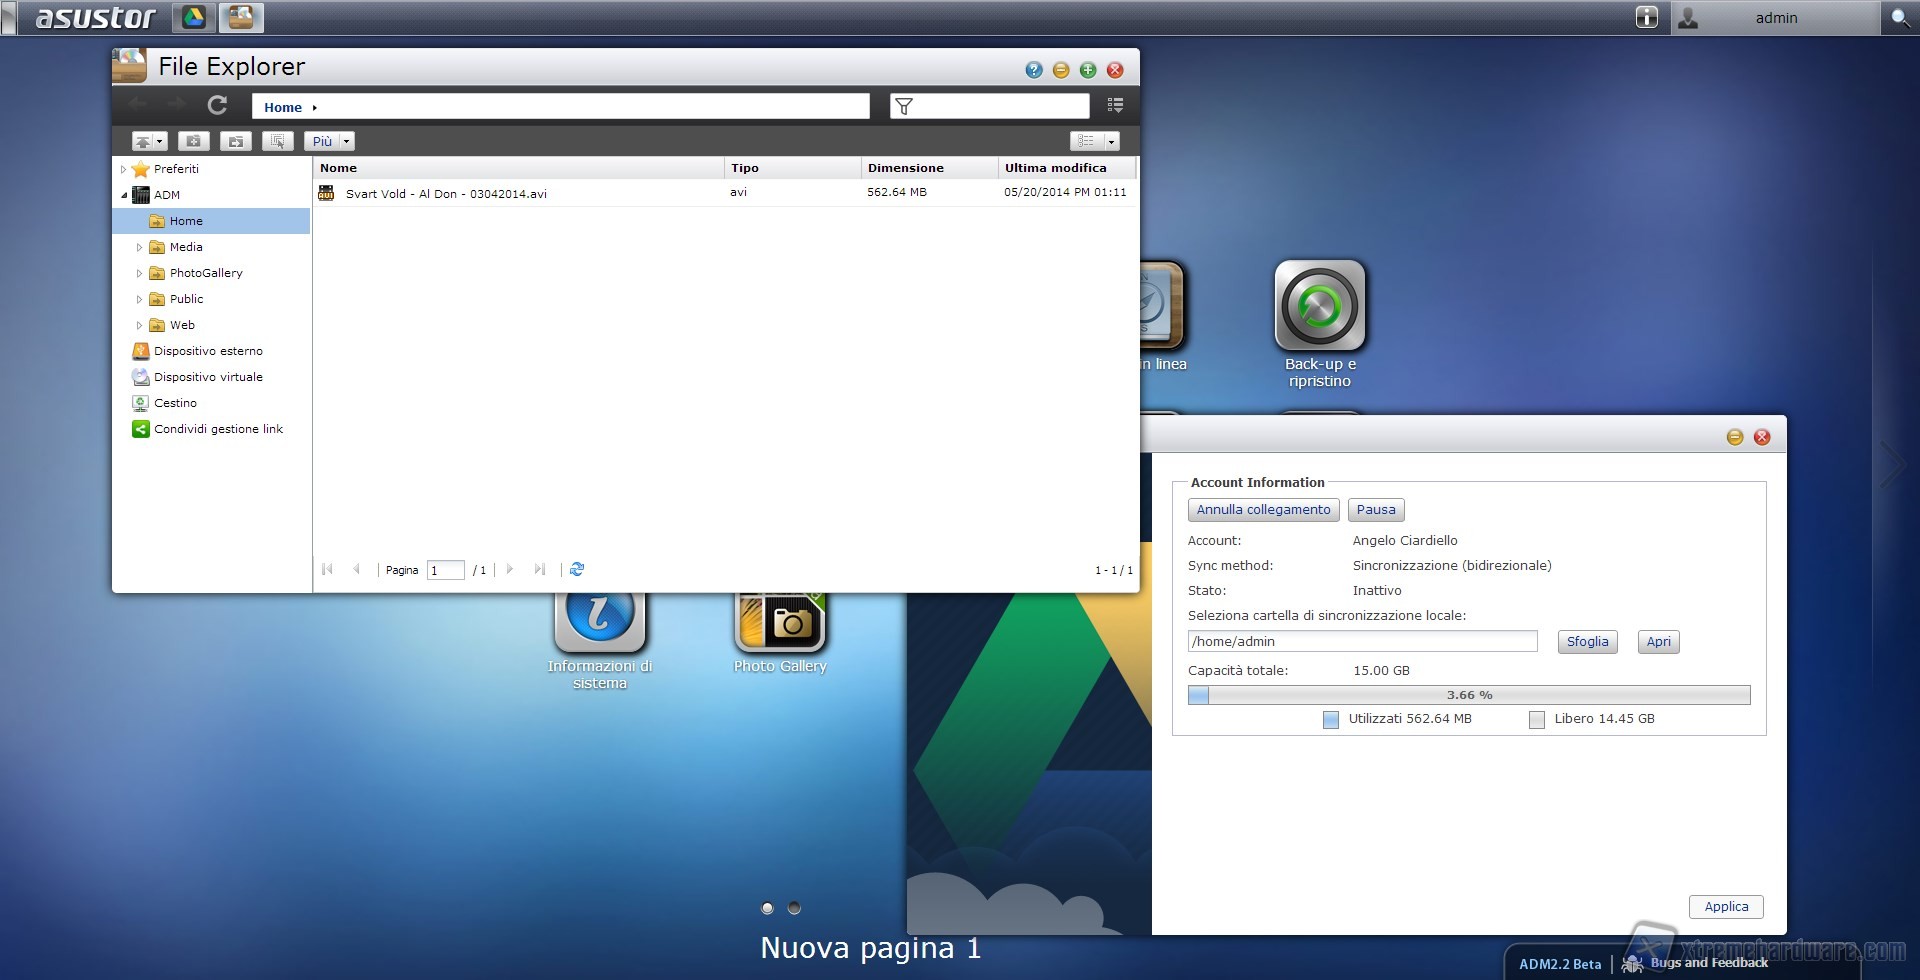The width and height of the screenshot is (1920, 980).
Task: Expand the Media folder tree node
Action: pyautogui.click(x=139, y=247)
